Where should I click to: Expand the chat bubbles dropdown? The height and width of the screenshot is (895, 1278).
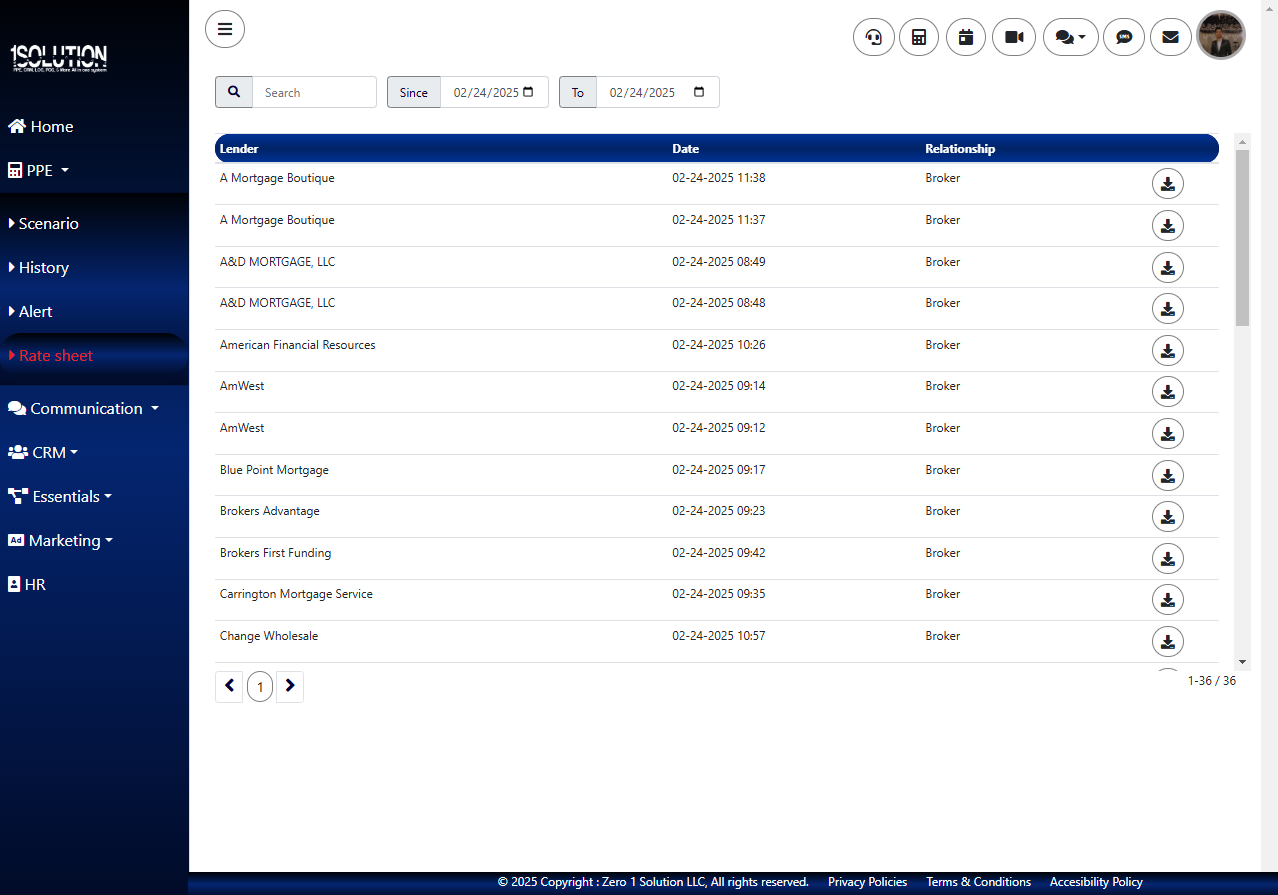pos(1070,38)
